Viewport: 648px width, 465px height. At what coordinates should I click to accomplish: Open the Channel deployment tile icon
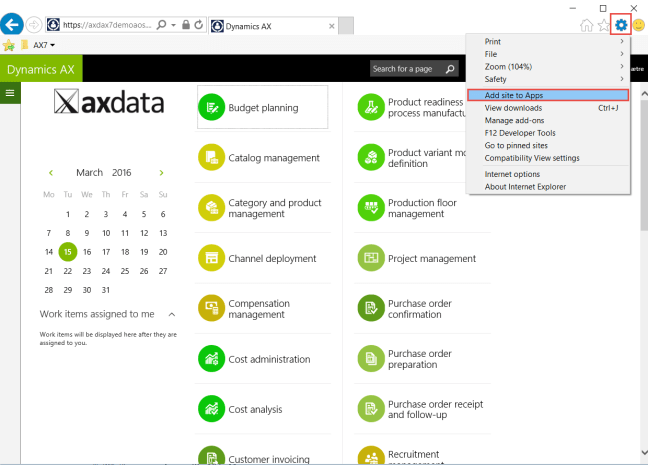pyautogui.click(x=211, y=258)
